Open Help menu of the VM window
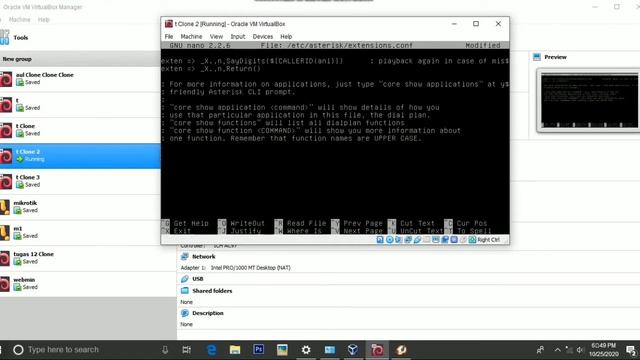The image size is (640, 360). tap(286, 36)
